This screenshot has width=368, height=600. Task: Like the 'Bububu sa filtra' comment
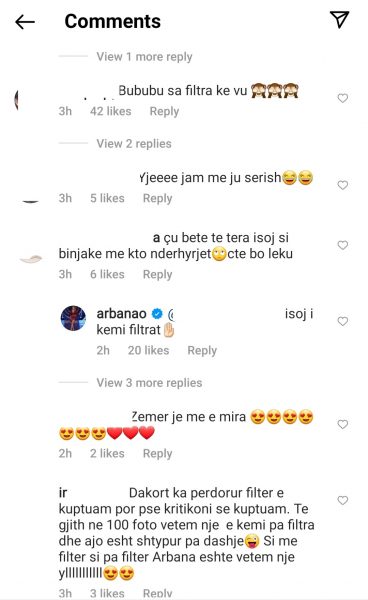(x=342, y=98)
